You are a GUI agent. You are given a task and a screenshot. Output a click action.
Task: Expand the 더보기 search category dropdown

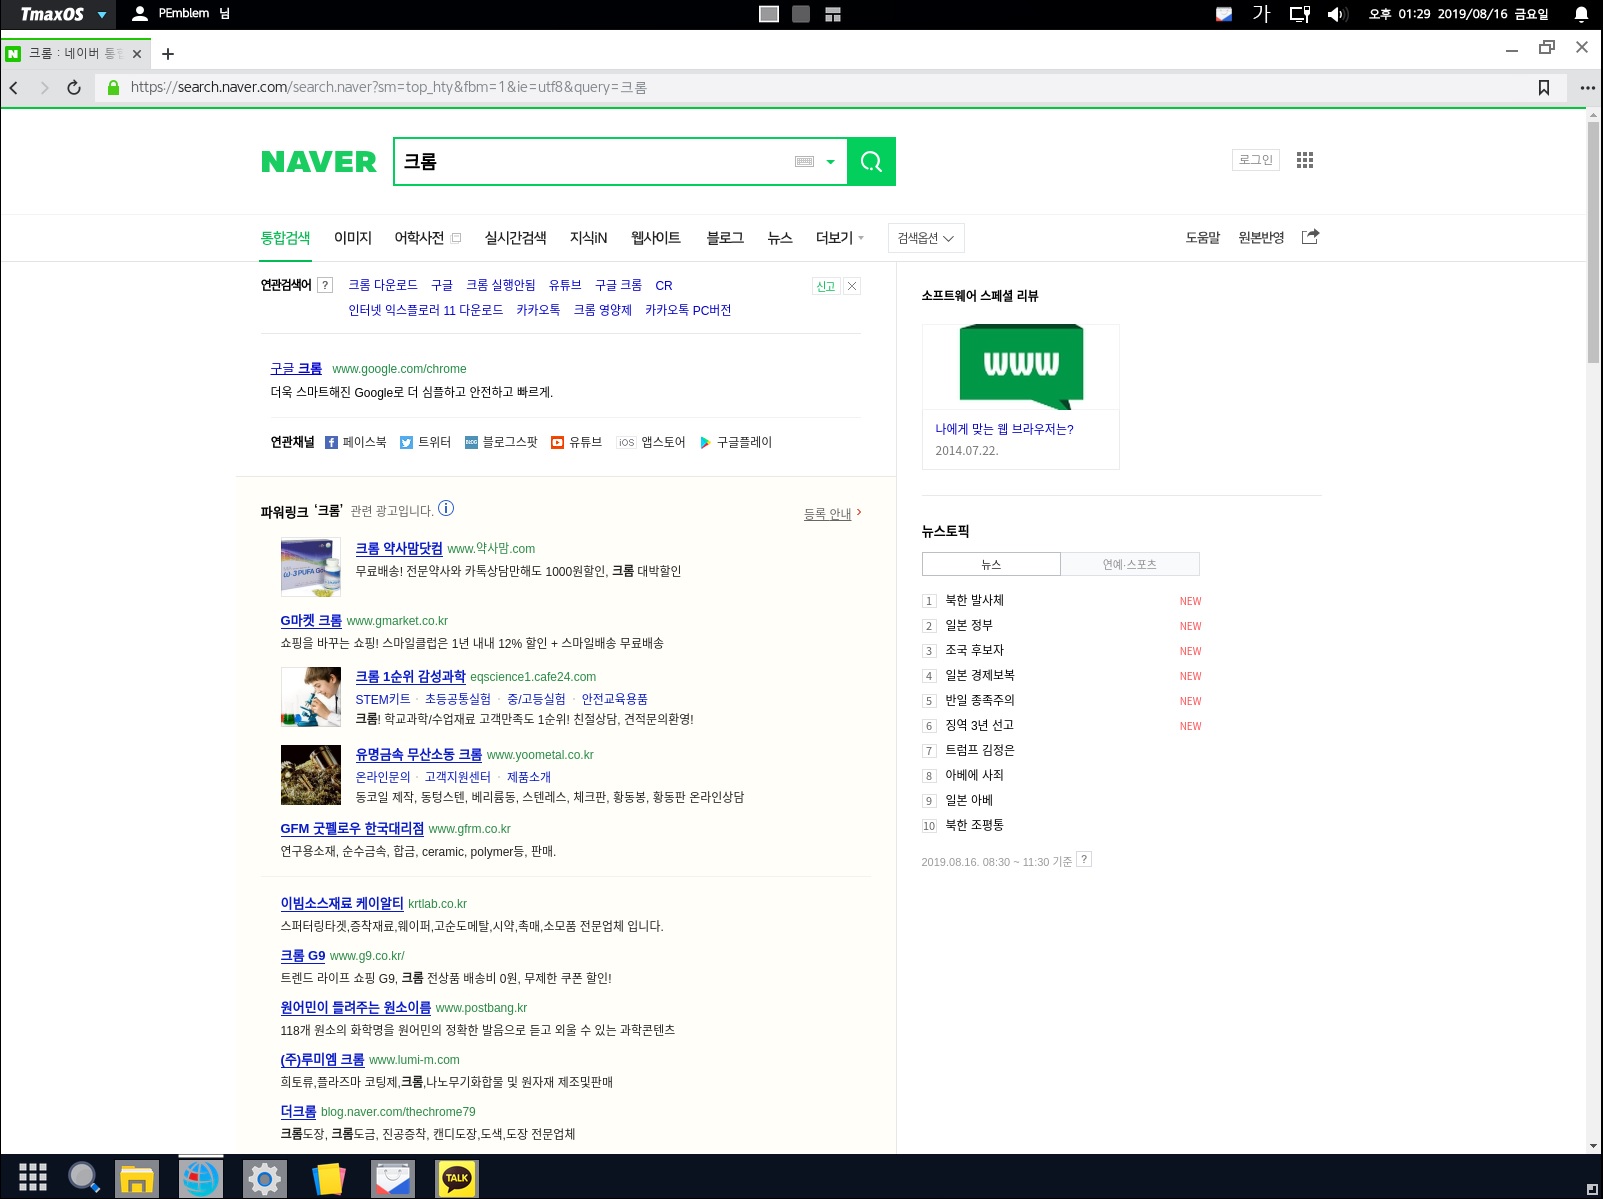coord(836,238)
